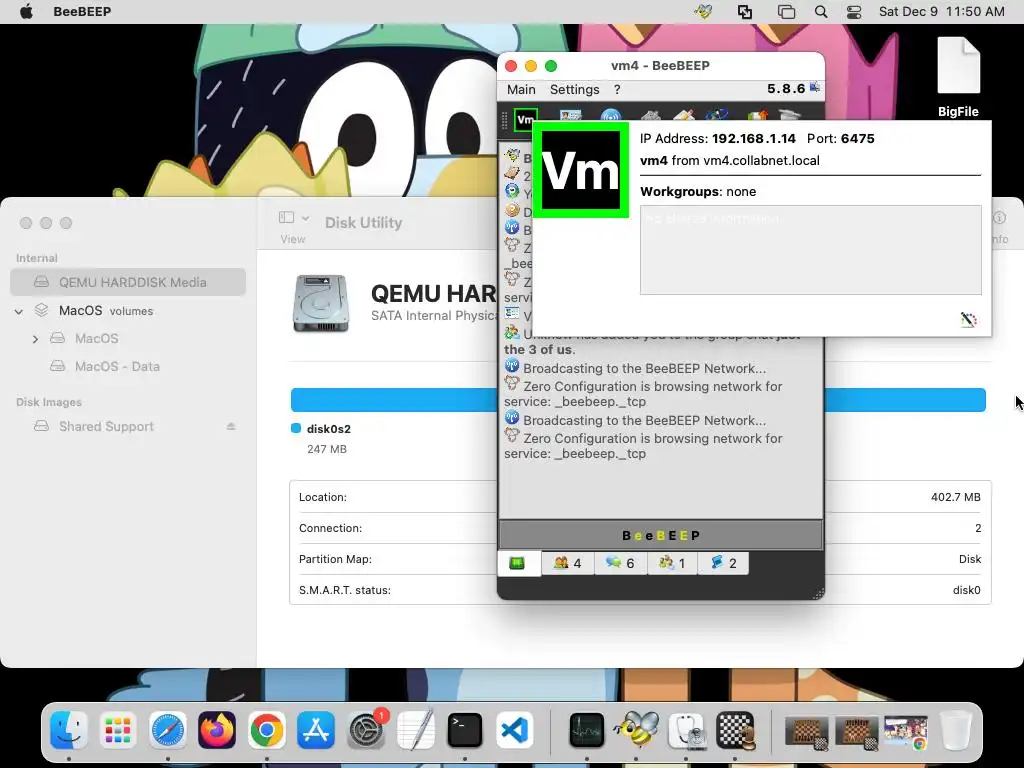This screenshot has width=1024, height=768.
Task: Click the large Vm avatar in the popup
Action: pyautogui.click(x=581, y=170)
